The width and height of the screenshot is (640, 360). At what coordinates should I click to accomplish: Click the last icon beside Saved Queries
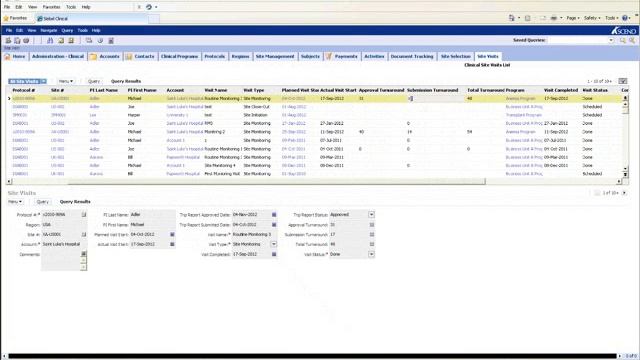point(632,40)
